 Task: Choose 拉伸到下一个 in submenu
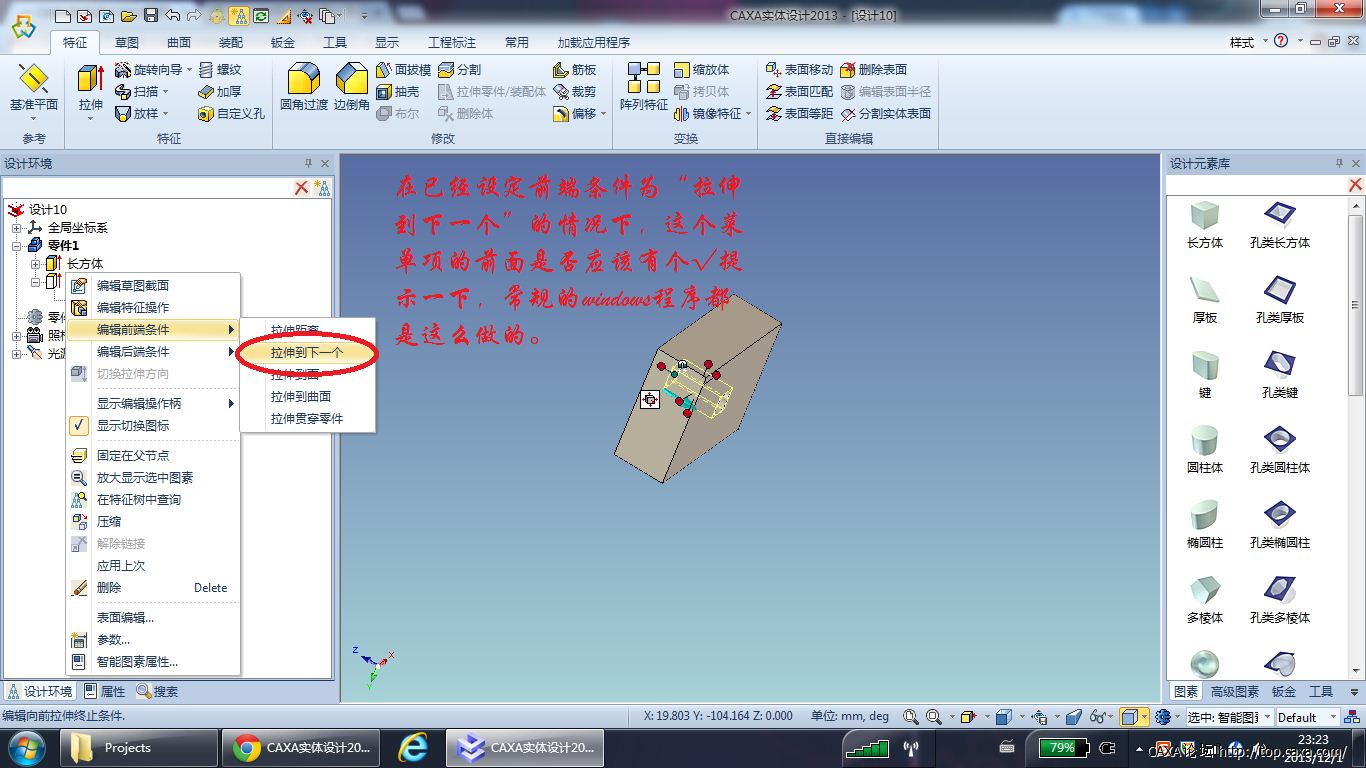click(308, 352)
